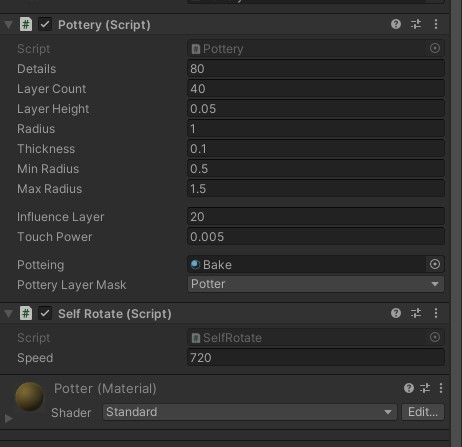Viewport: 462px width, 447px height.
Task: Click the Pottery (Script) header title
Action: click(104, 25)
